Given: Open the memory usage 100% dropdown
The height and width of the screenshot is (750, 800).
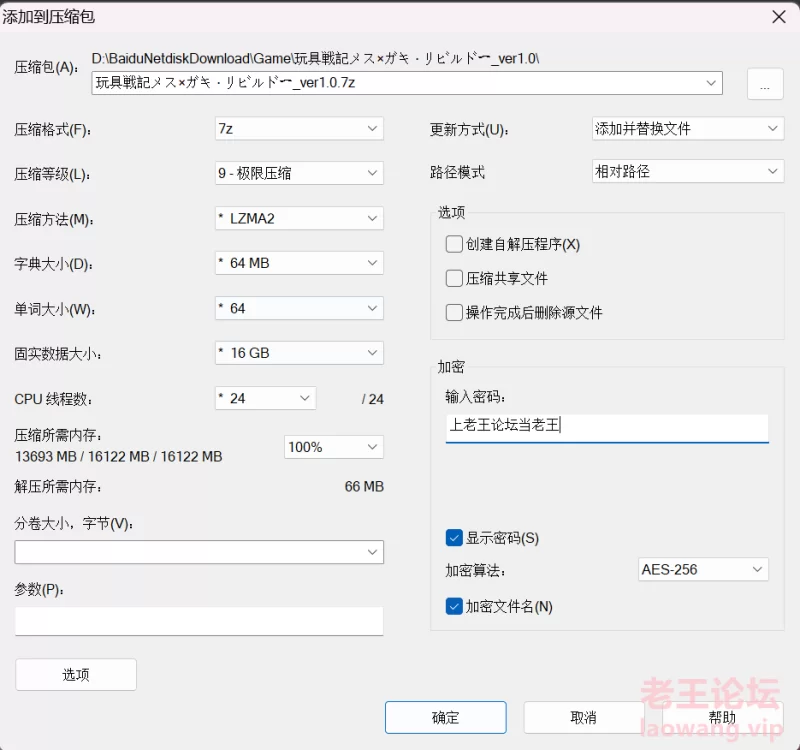Looking at the screenshot, I should click(334, 447).
